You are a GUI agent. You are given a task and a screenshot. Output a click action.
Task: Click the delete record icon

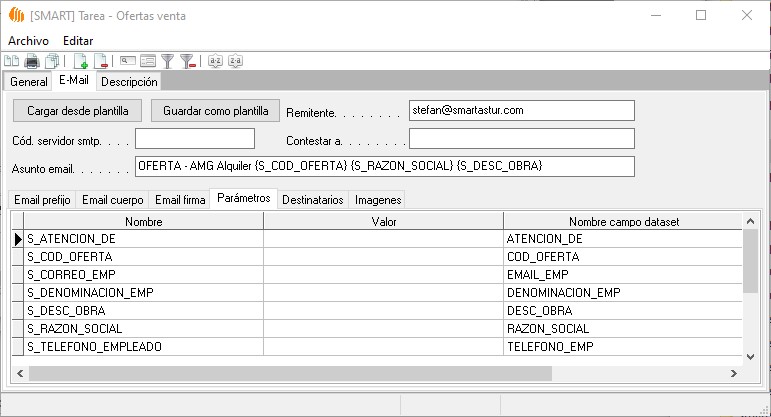coord(100,62)
